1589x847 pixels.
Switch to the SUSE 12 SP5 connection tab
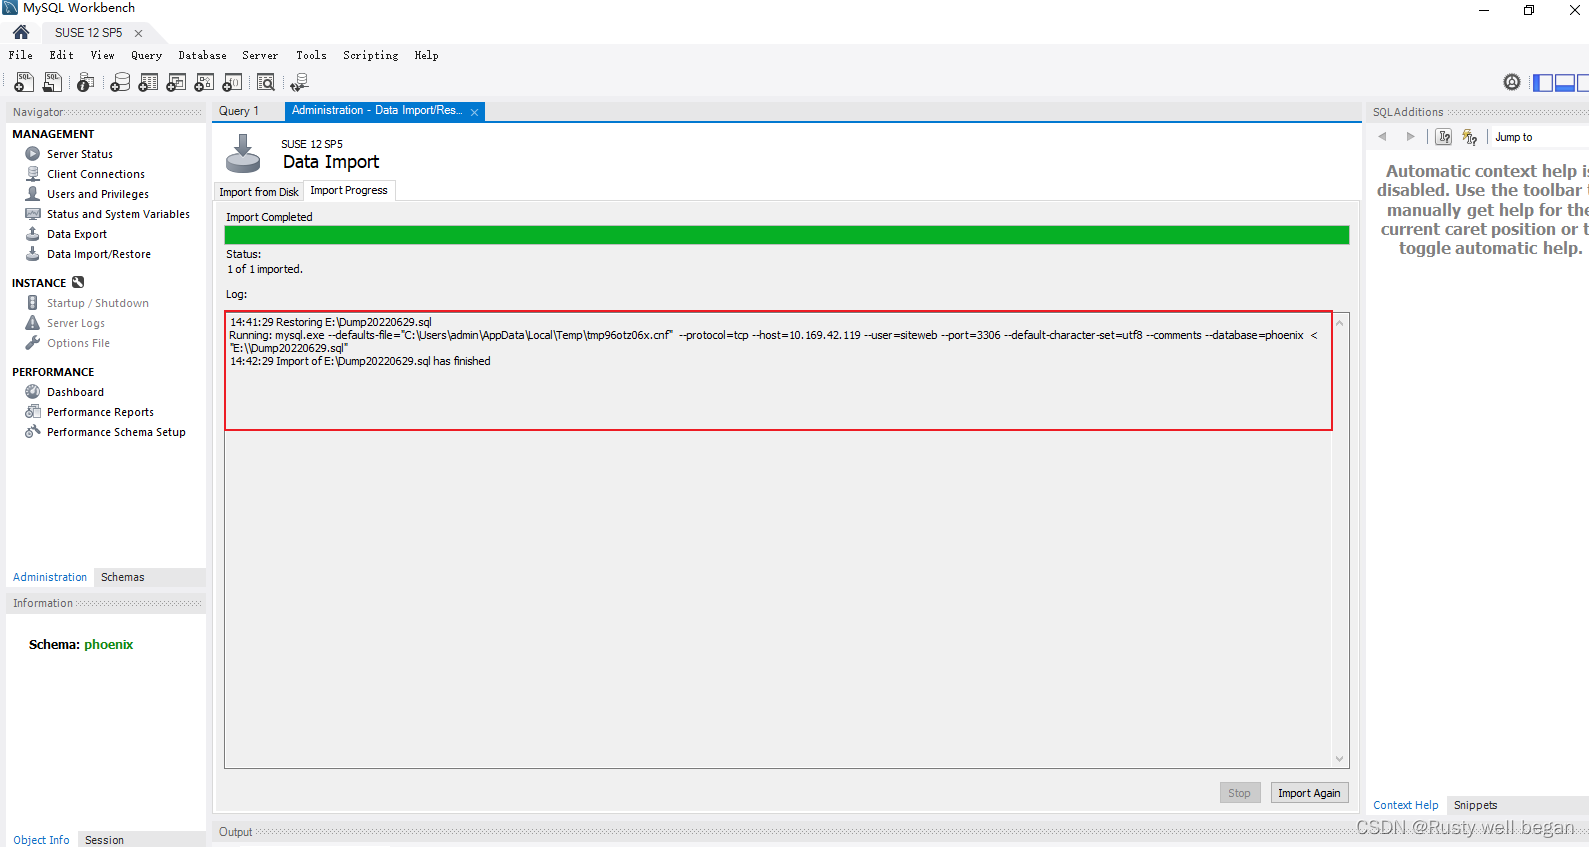coord(89,33)
